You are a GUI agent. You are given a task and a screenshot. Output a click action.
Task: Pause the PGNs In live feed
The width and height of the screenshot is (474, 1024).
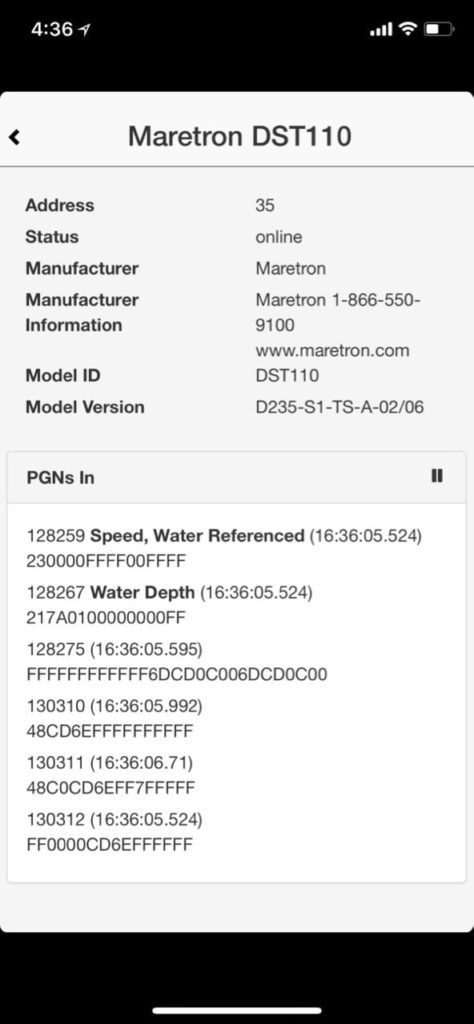click(x=437, y=476)
